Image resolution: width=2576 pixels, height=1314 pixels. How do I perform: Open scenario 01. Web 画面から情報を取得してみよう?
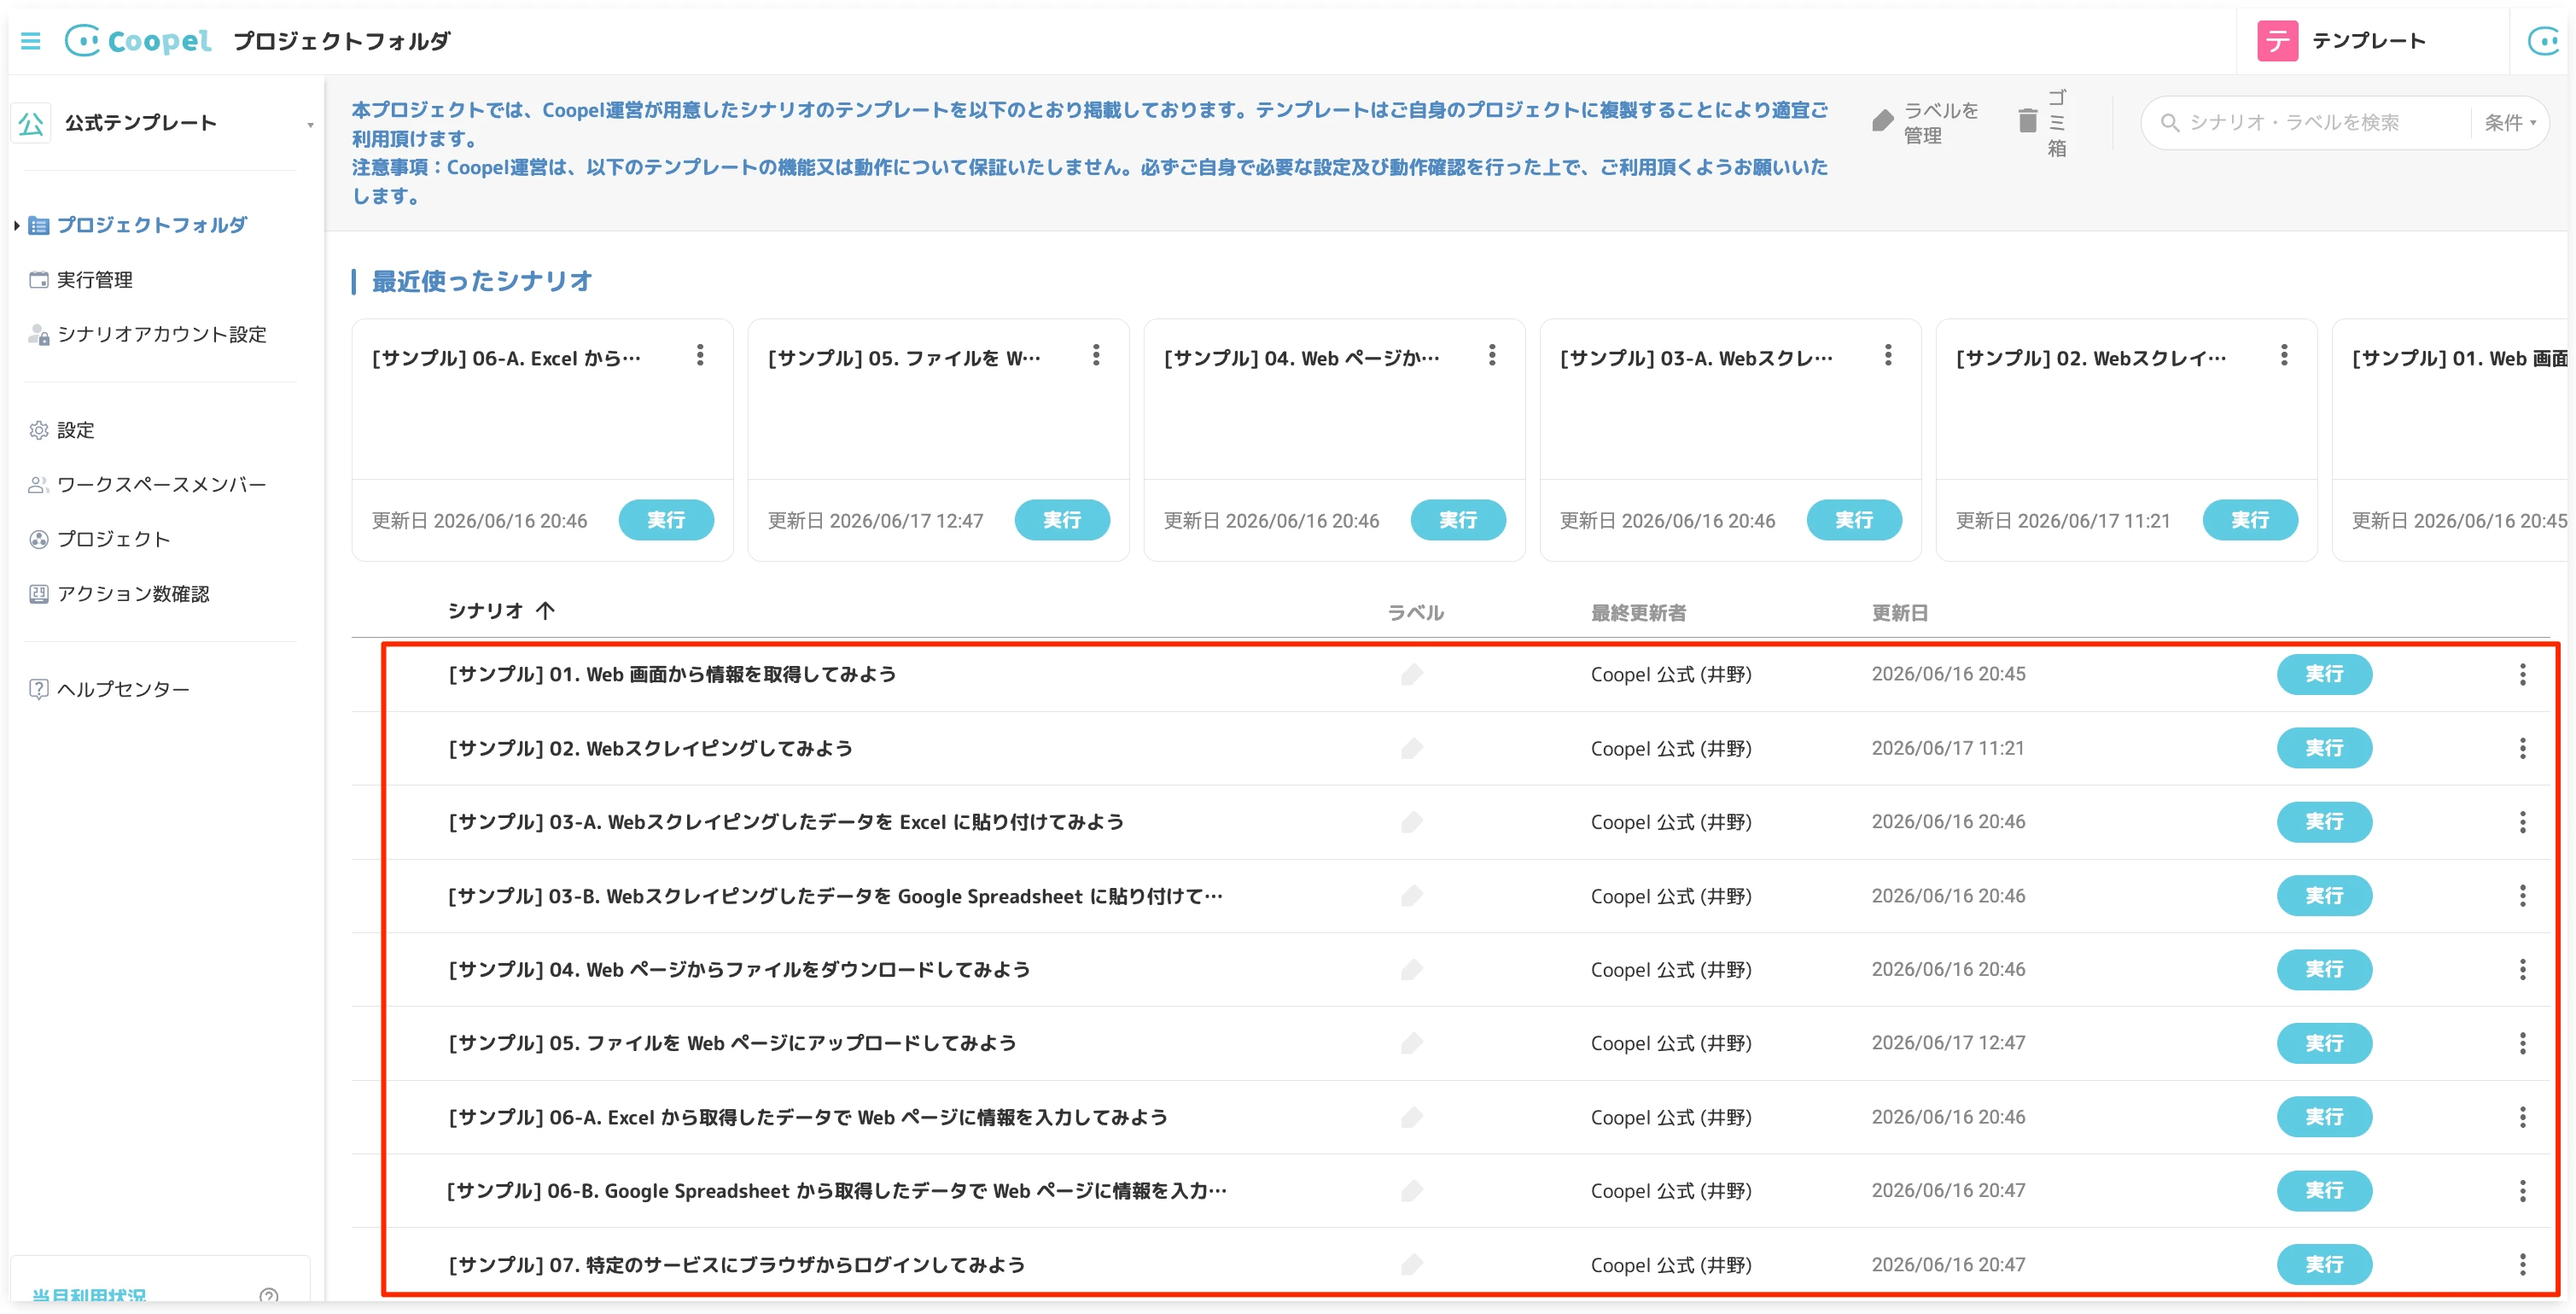click(672, 675)
